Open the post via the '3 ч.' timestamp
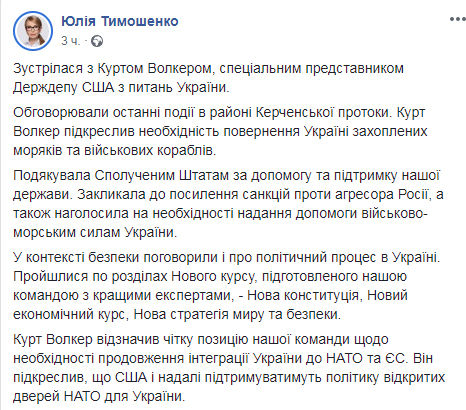Screen dimensions: 466x410 (x=70, y=41)
